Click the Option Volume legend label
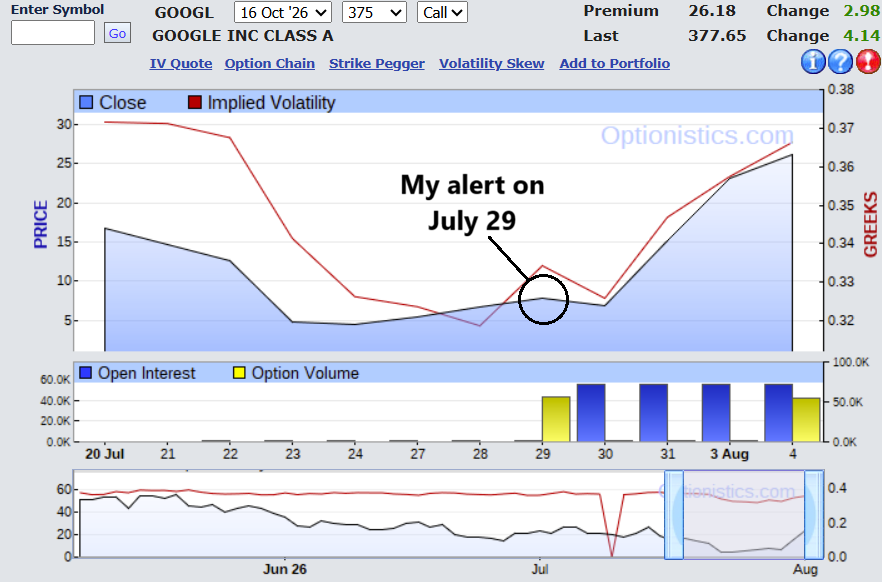 click(x=305, y=373)
